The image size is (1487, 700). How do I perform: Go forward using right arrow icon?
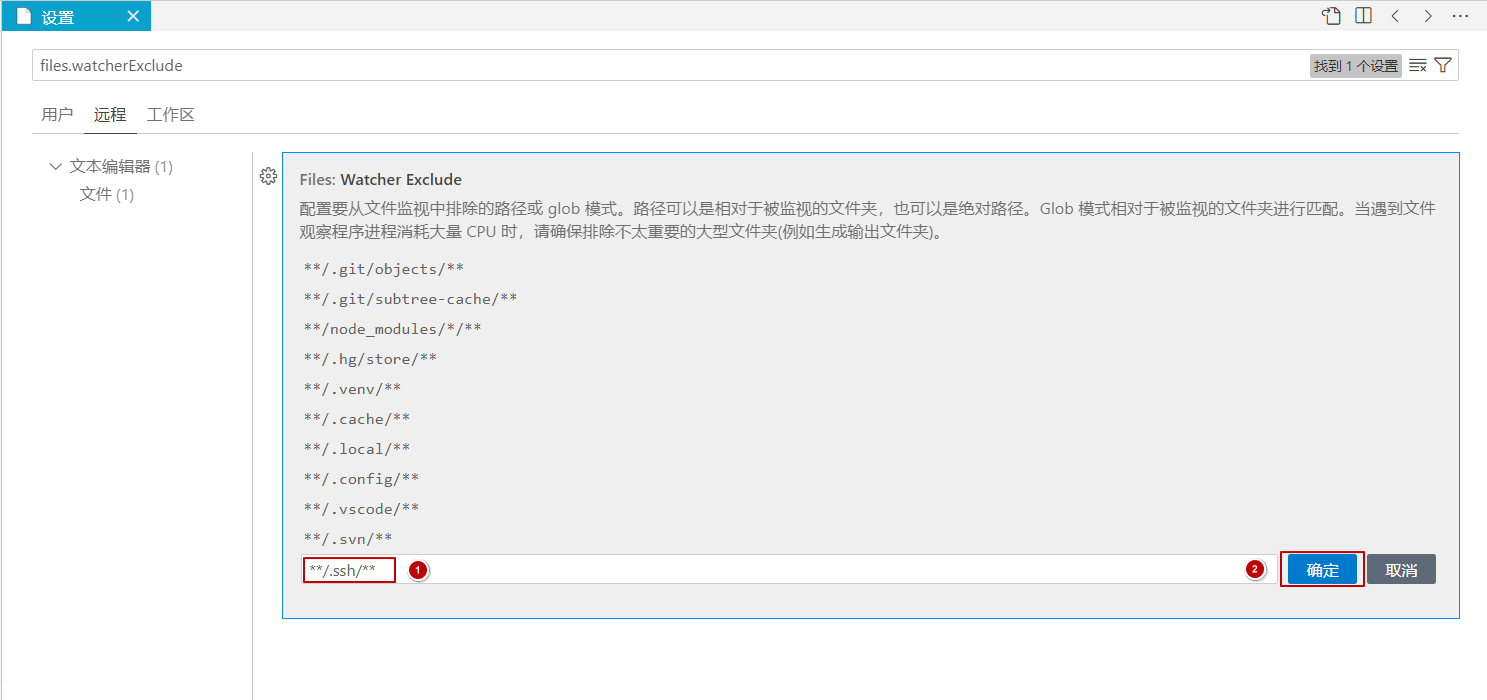pyautogui.click(x=1428, y=16)
